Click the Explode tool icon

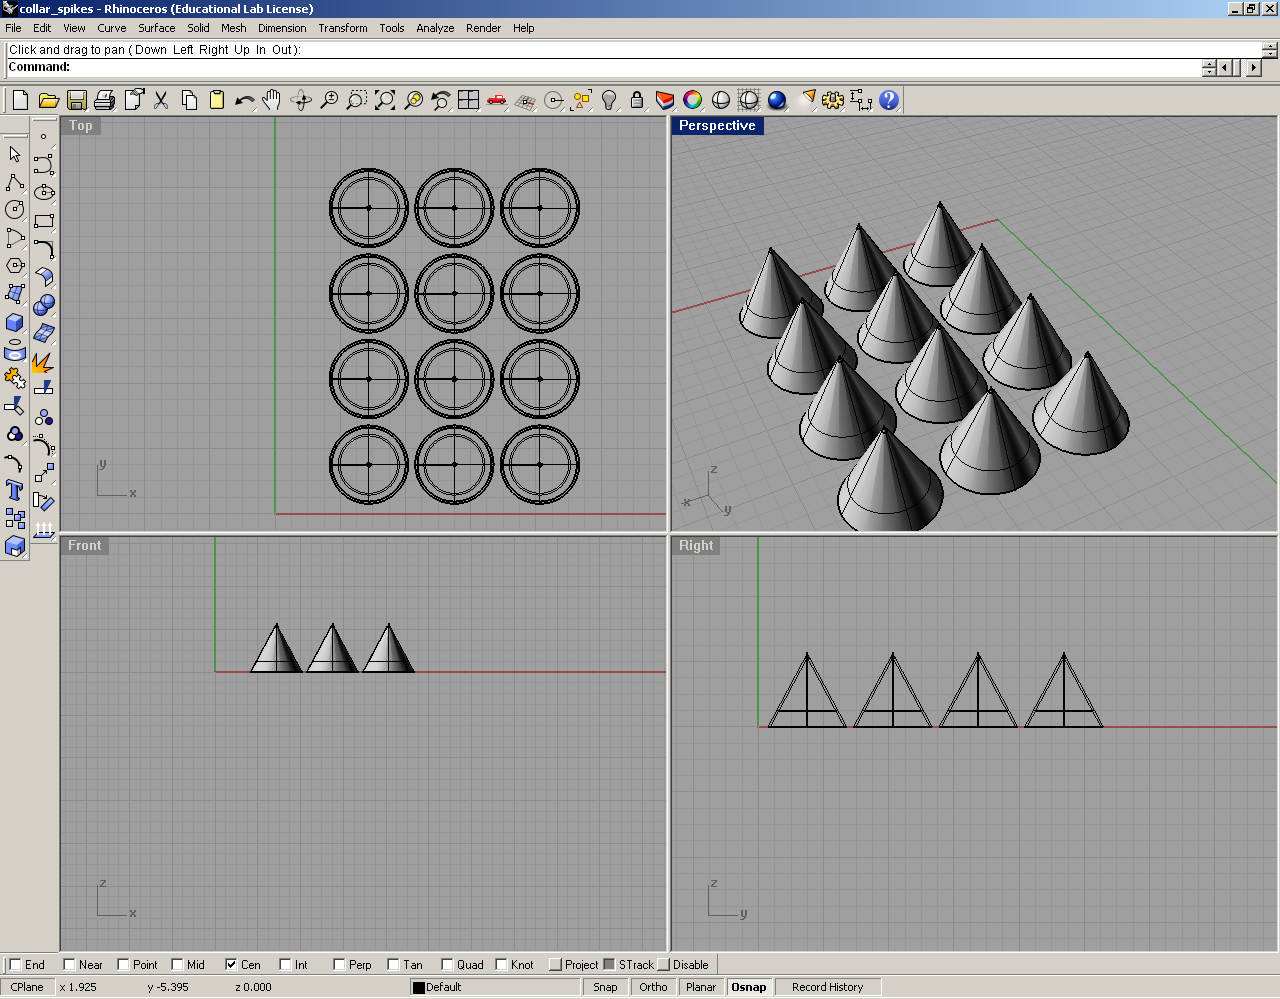coord(43,361)
